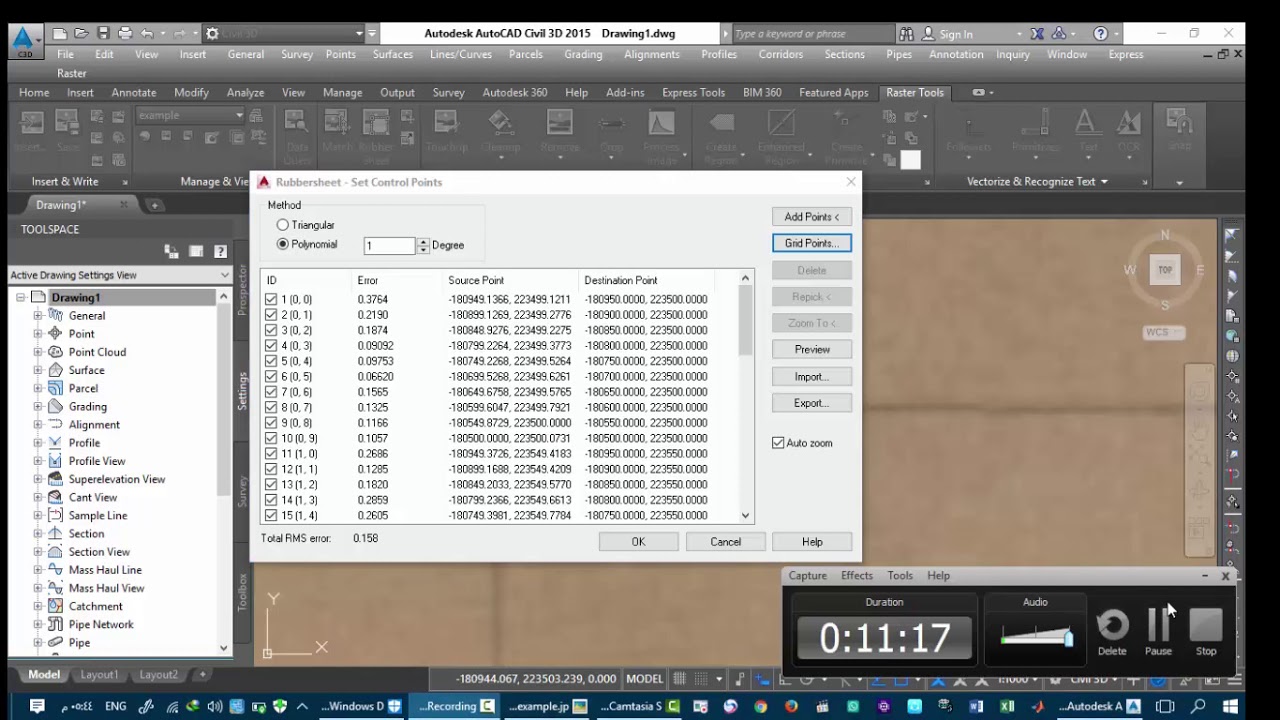Image resolution: width=1280 pixels, height=720 pixels.
Task: Collapse the Drawing1 root node in Toolspace
Action: pos(20,297)
